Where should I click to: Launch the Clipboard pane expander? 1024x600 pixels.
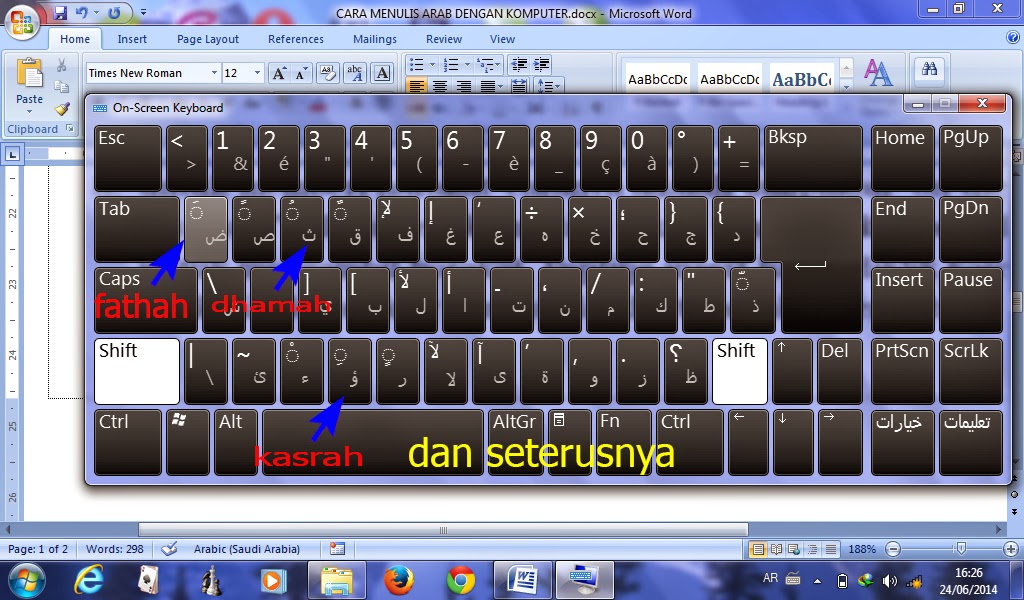click(x=70, y=129)
